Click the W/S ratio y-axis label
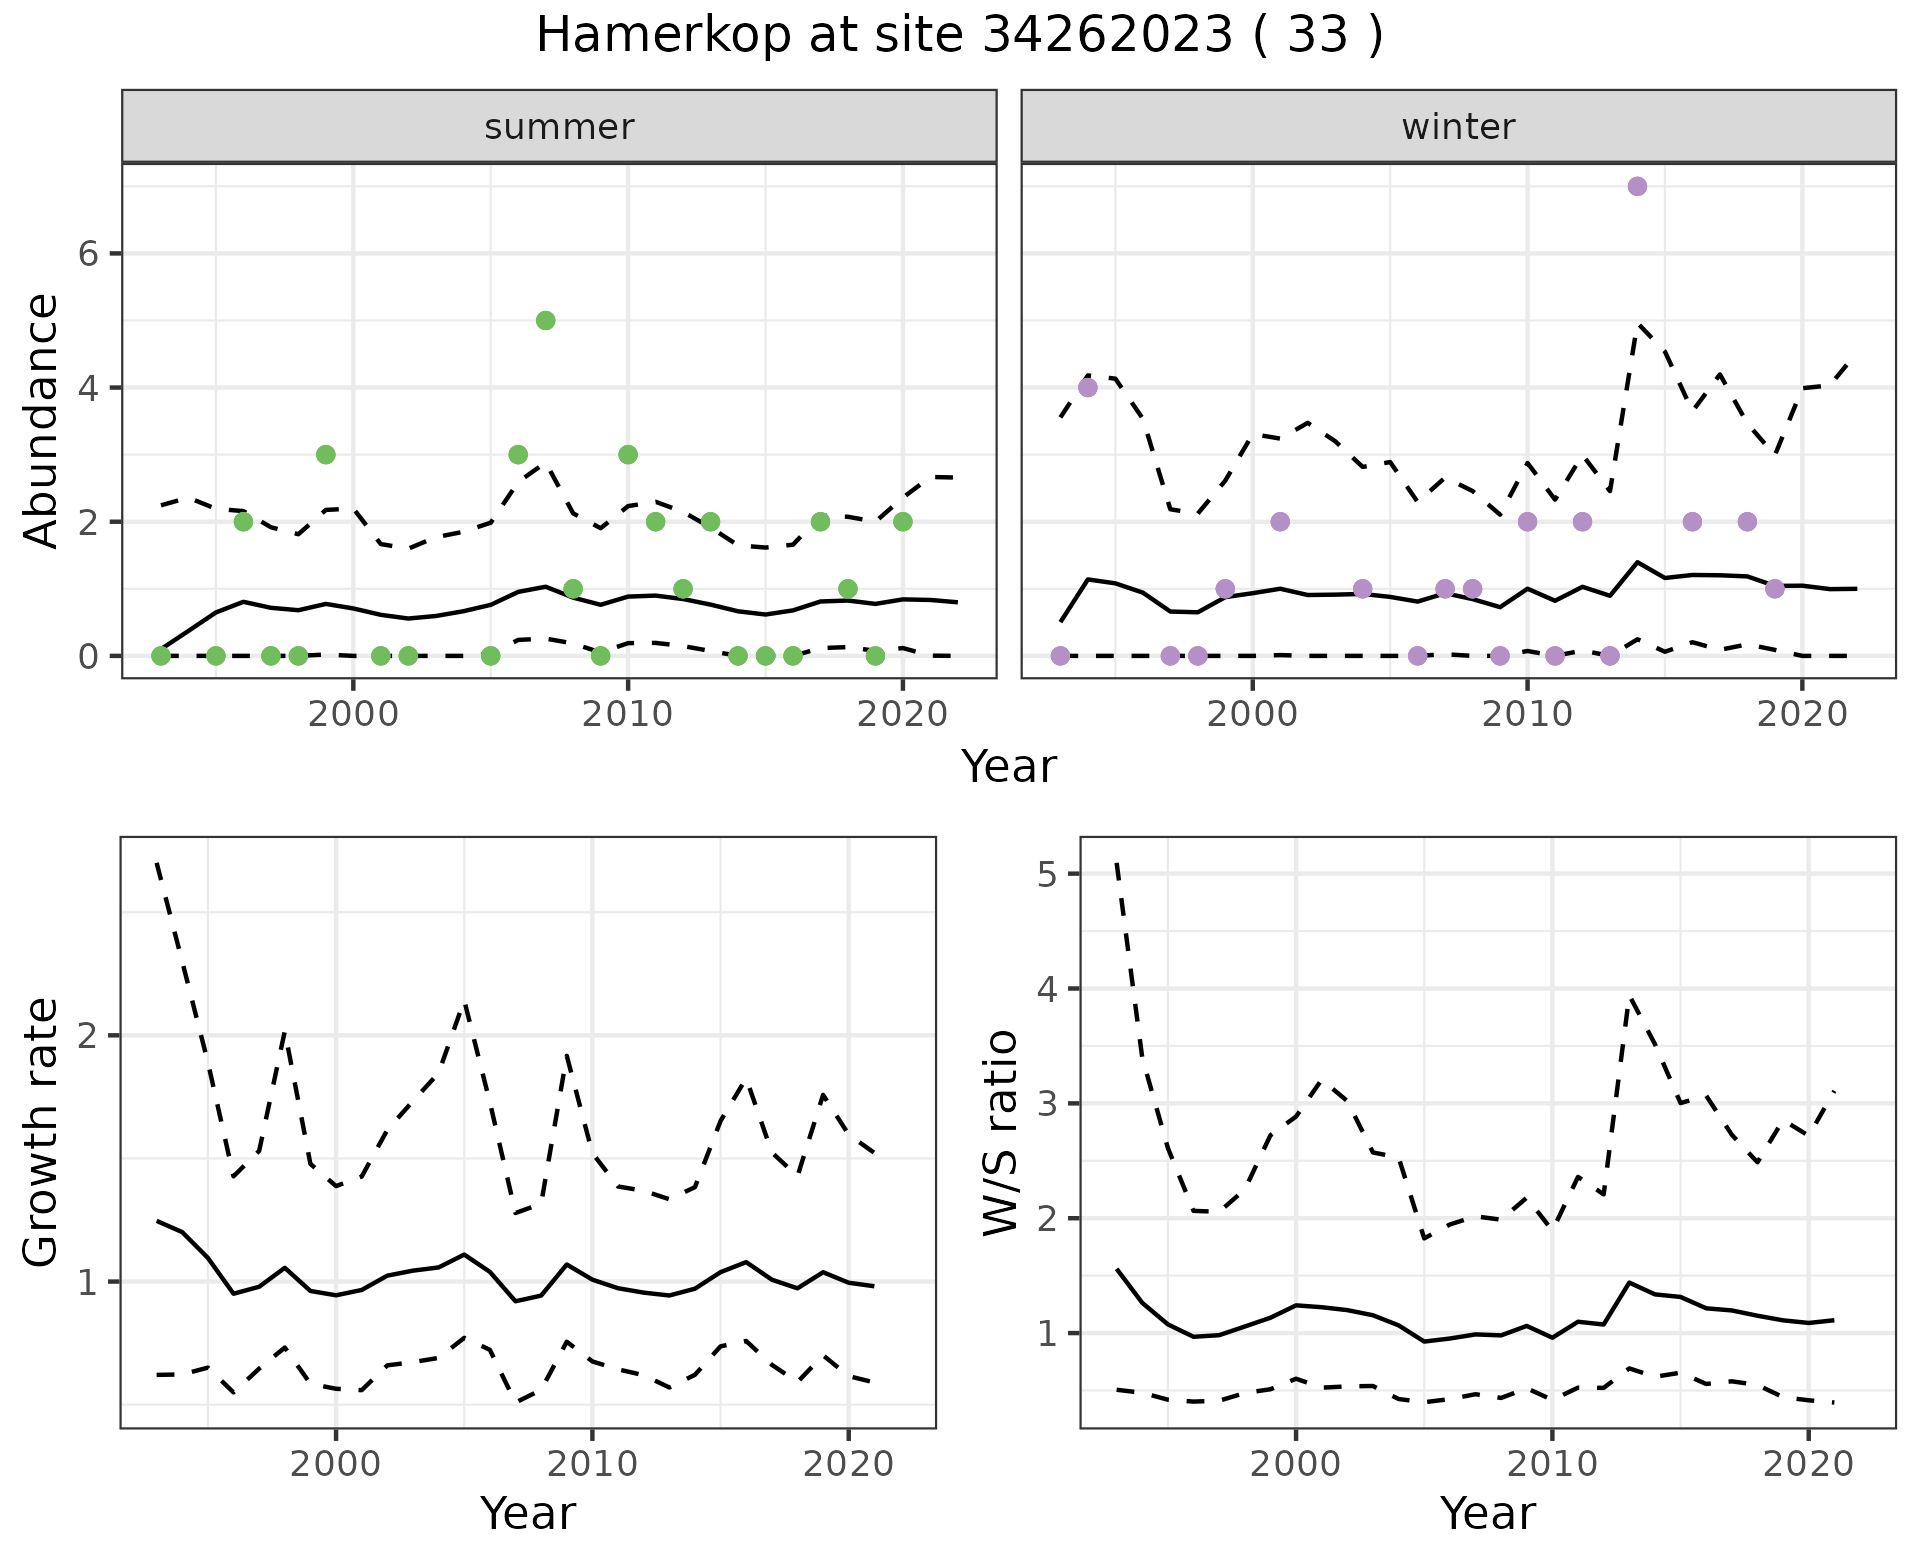Image resolution: width=1920 pixels, height=1560 pixels. pyautogui.click(x=1000, y=1132)
